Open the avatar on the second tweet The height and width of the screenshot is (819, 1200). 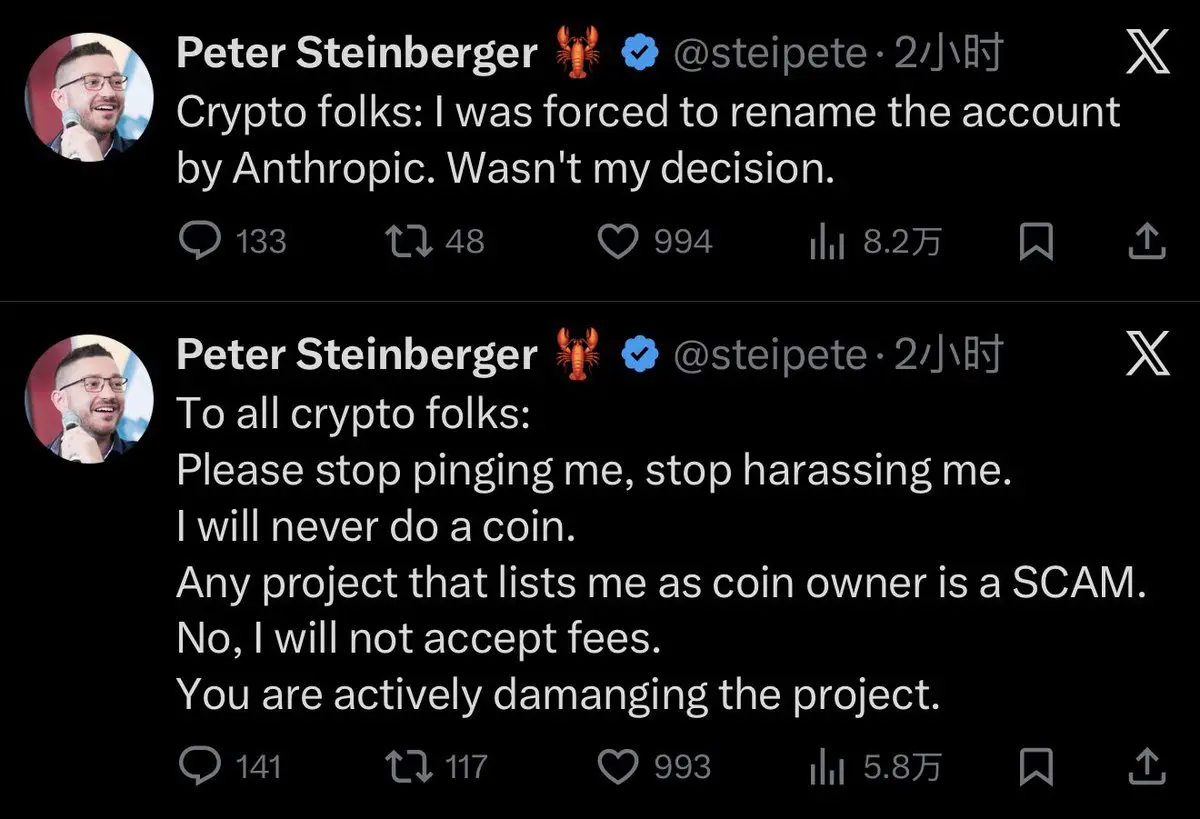pos(89,399)
